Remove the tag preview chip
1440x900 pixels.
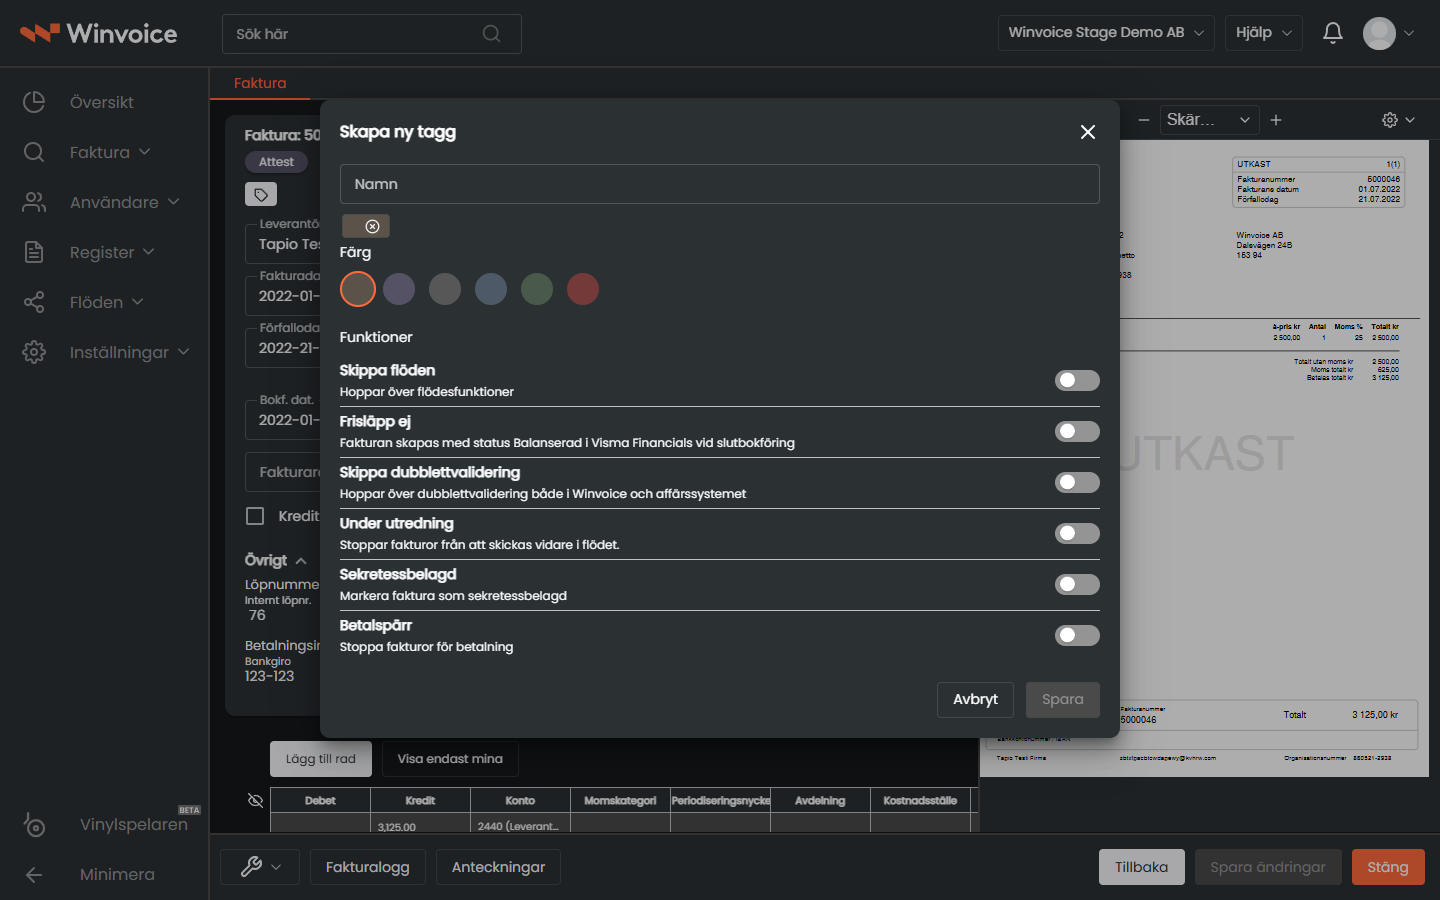point(372,226)
